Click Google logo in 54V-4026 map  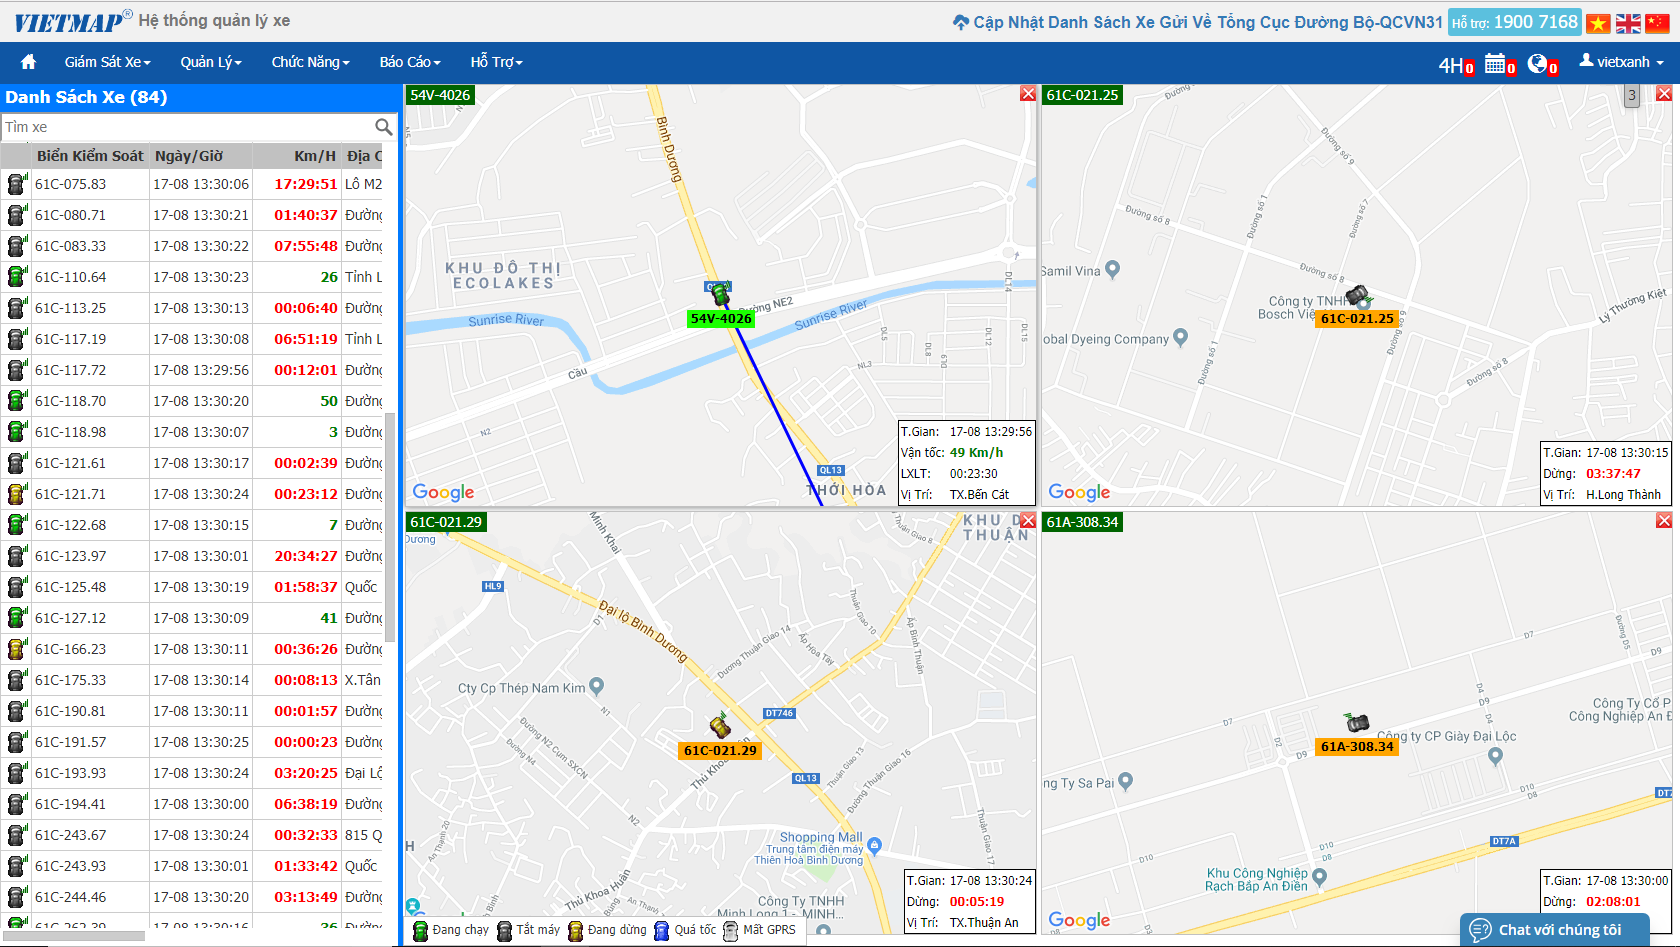[443, 492]
